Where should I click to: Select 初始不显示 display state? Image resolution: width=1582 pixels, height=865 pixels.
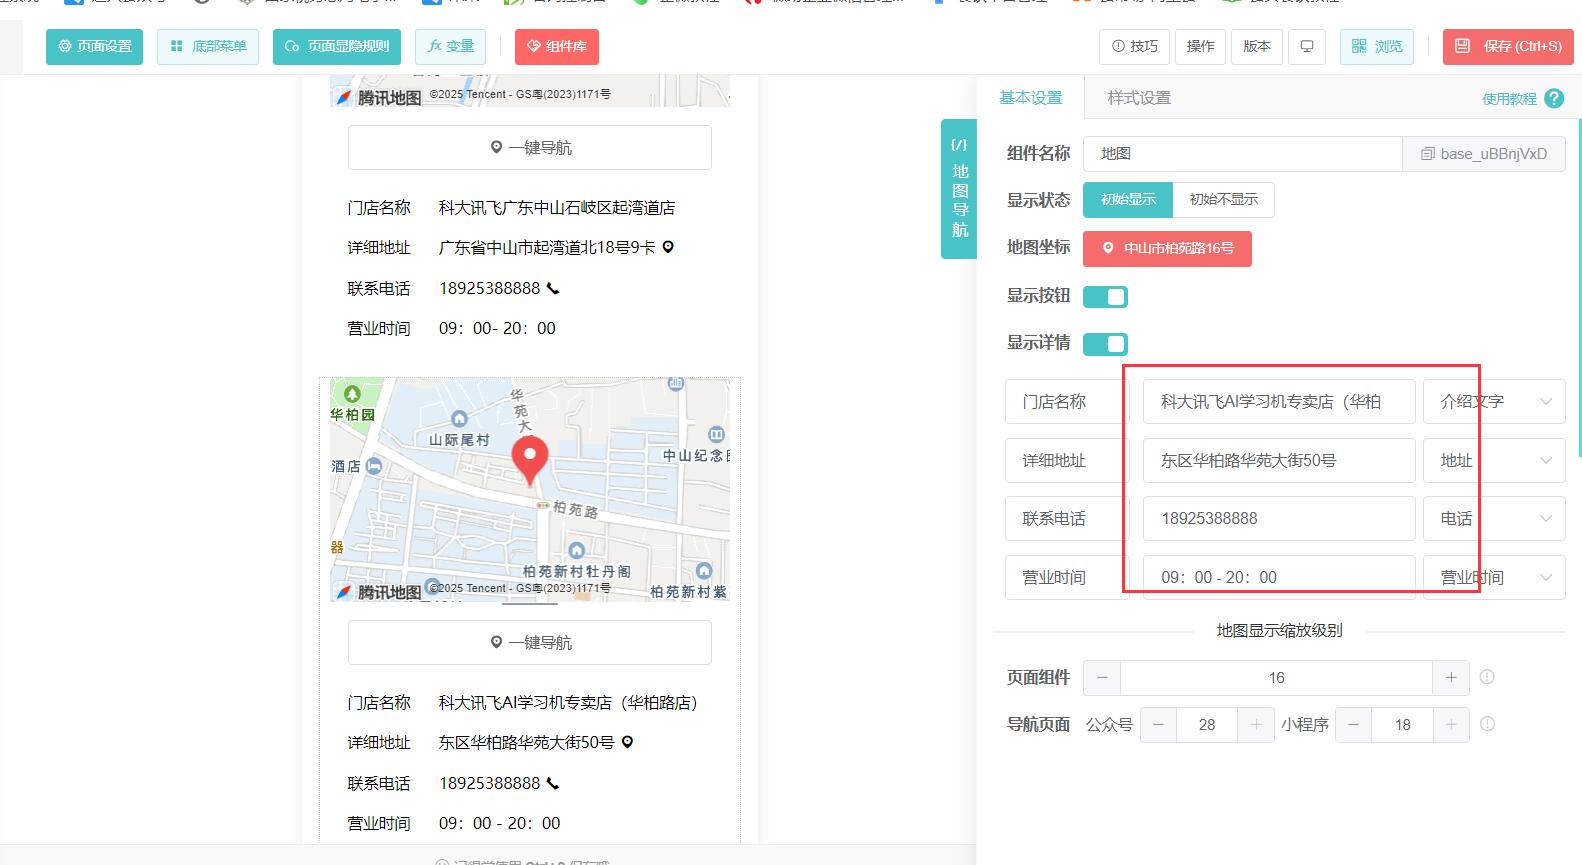[x=1224, y=200]
